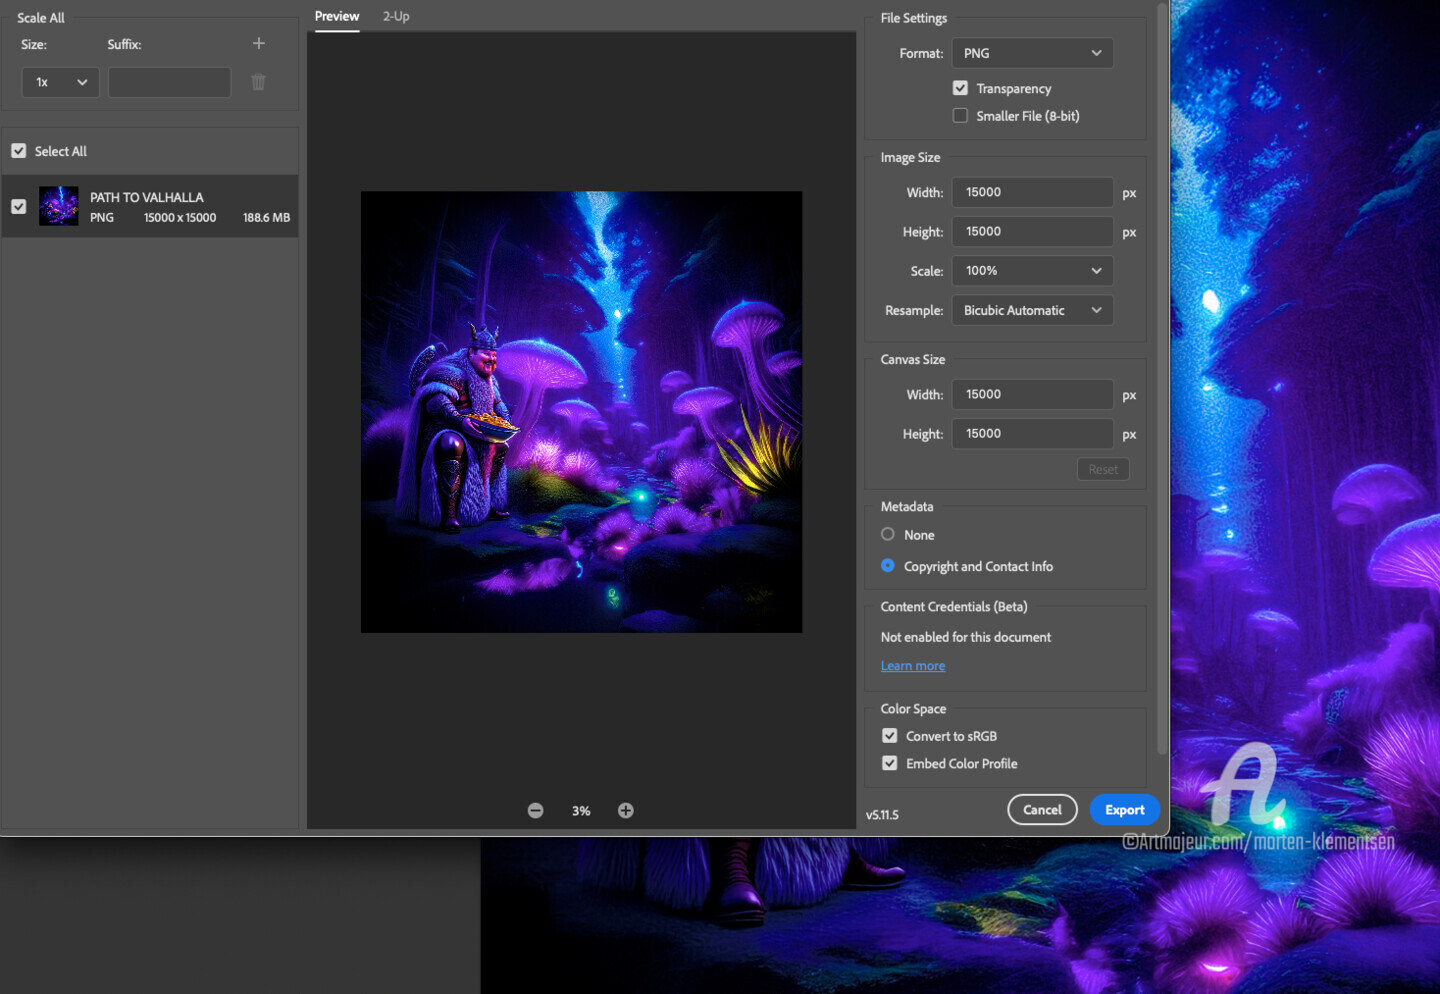
Task: Open the Learn more link
Action: [x=912, y=666]
